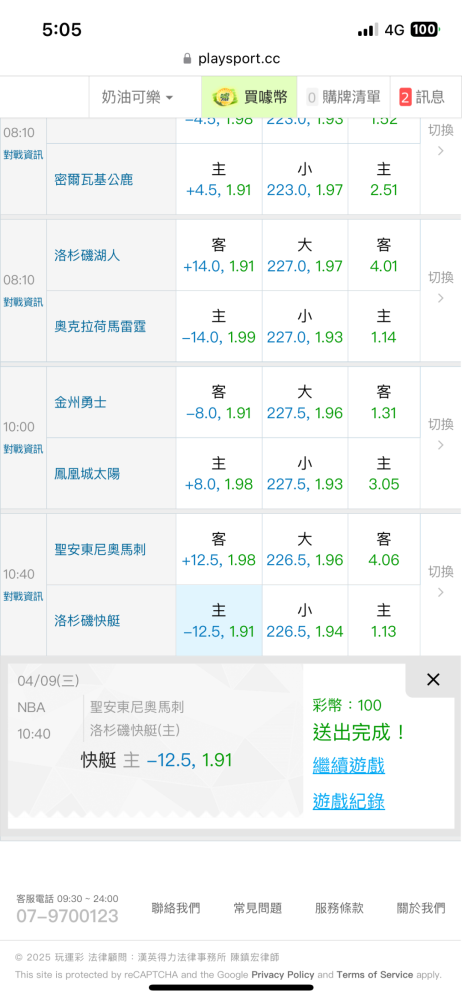Open 對戰資訊 for the 10:00 game
The width and height of the screenshot is (462, 1000).
tap(23, 448)
